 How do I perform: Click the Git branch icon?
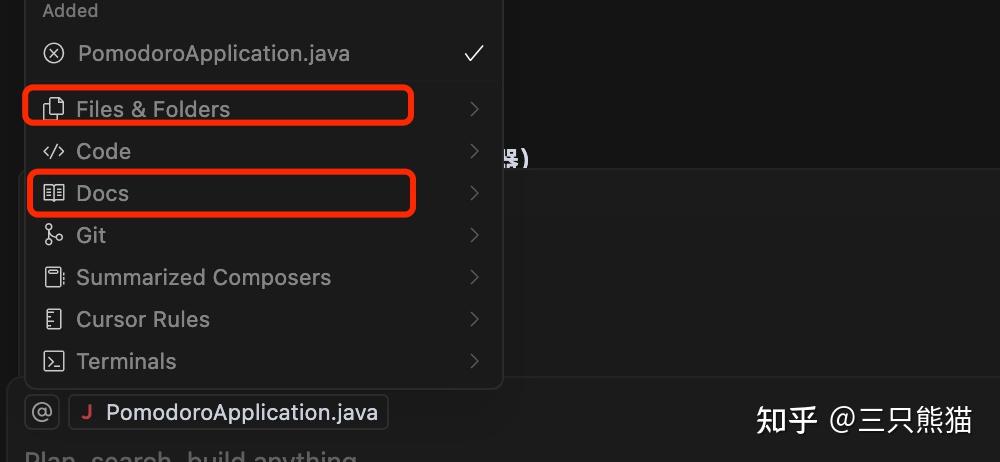[54, 235]
